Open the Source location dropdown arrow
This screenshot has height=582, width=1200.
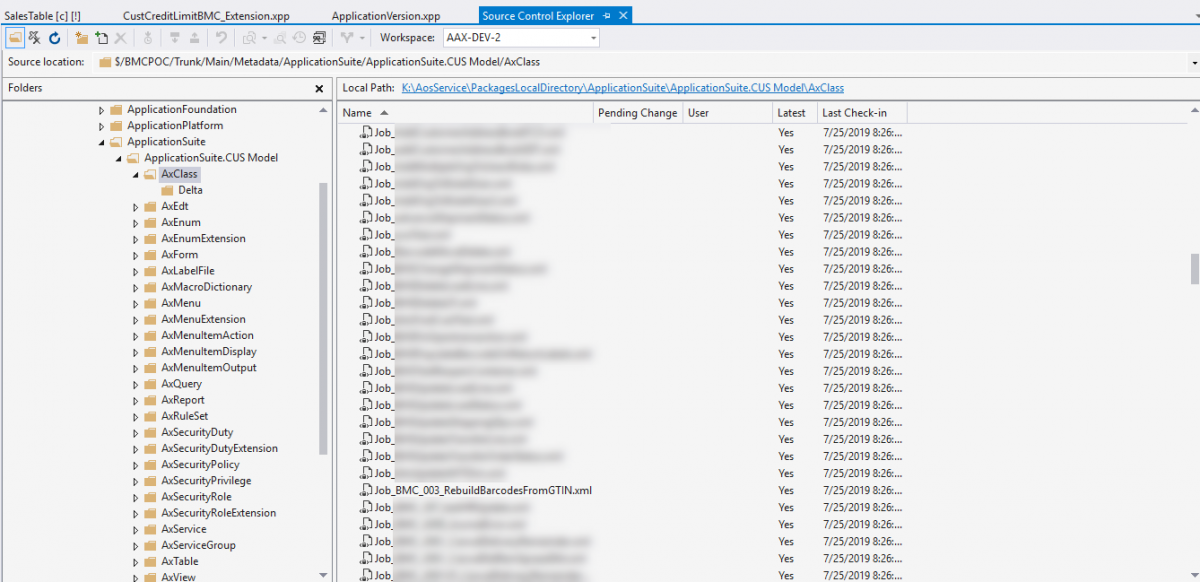click(1194, 62)
